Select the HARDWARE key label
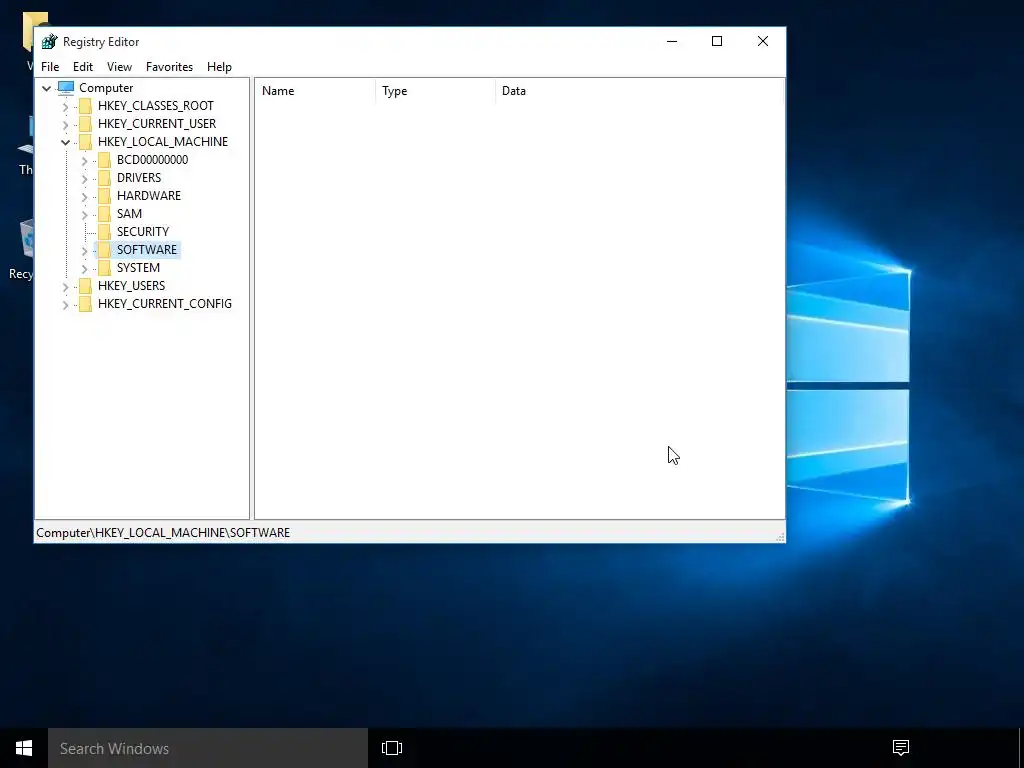1024x768 pixels. 148,195
